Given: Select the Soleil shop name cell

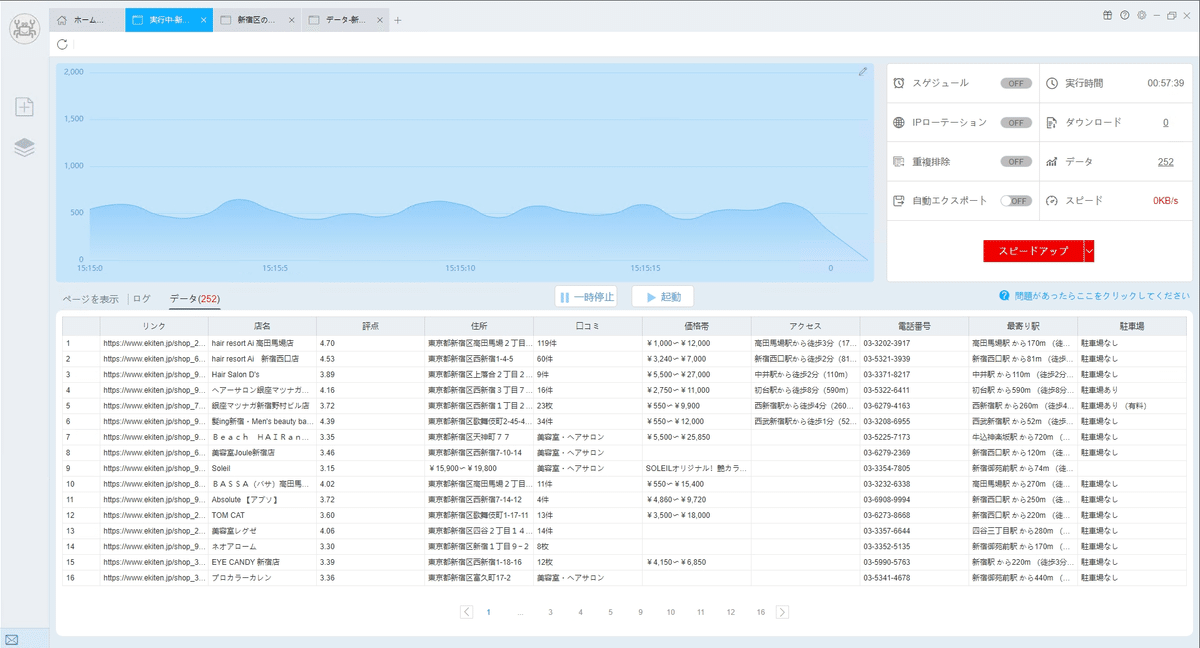Looking at the screenshot, I should [262, 468].
